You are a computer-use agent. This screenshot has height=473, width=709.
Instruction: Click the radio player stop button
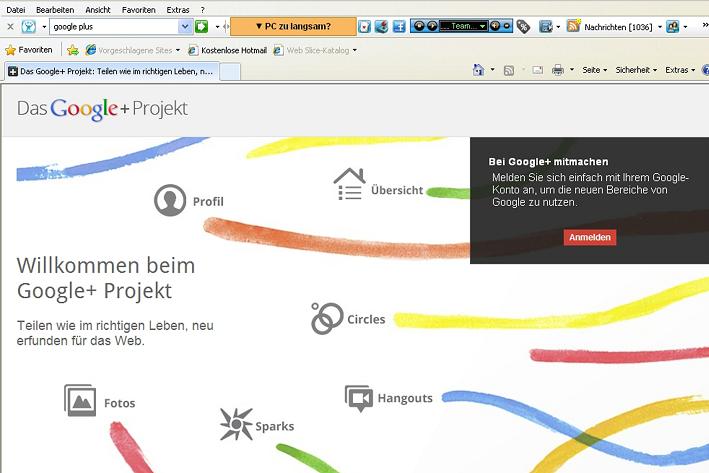419,26
